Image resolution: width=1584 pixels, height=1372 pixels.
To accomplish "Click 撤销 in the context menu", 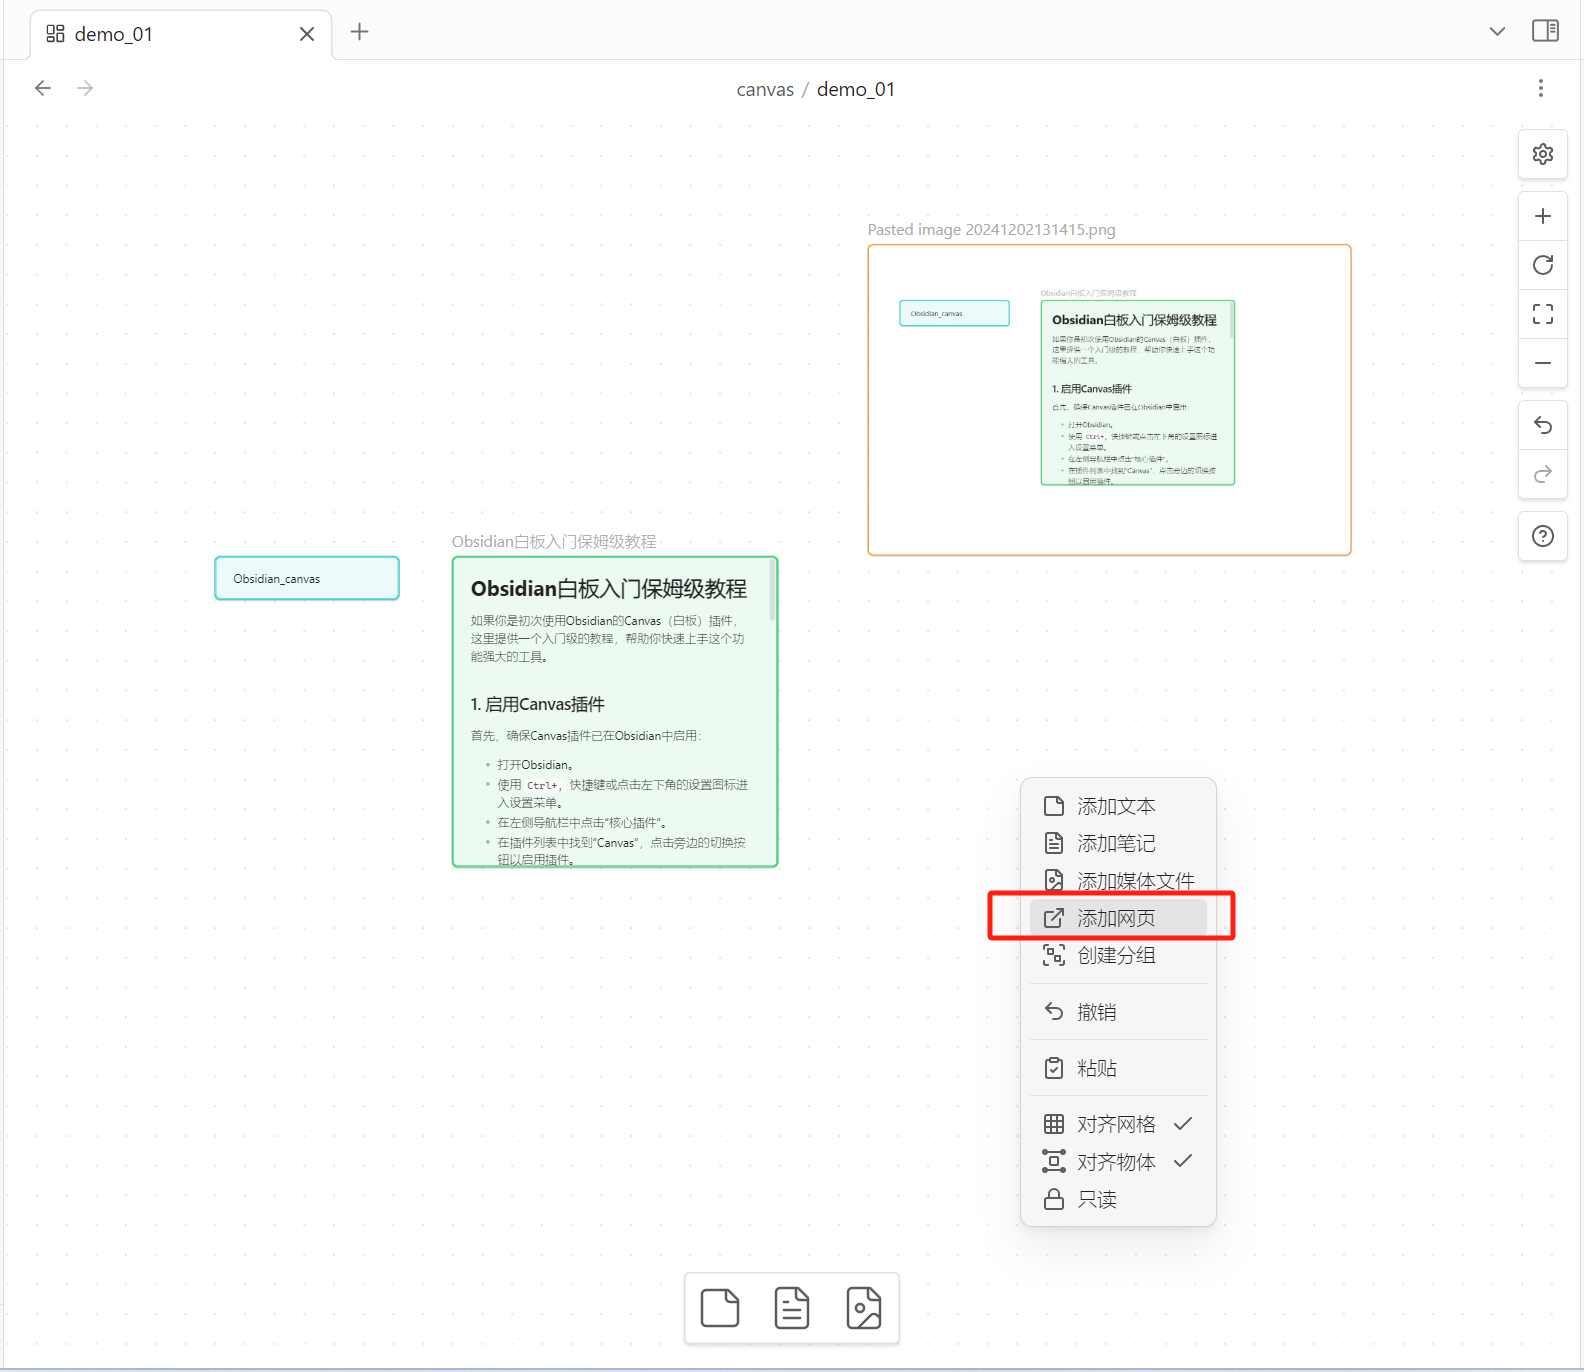I will click(x=1118, y=1012).
